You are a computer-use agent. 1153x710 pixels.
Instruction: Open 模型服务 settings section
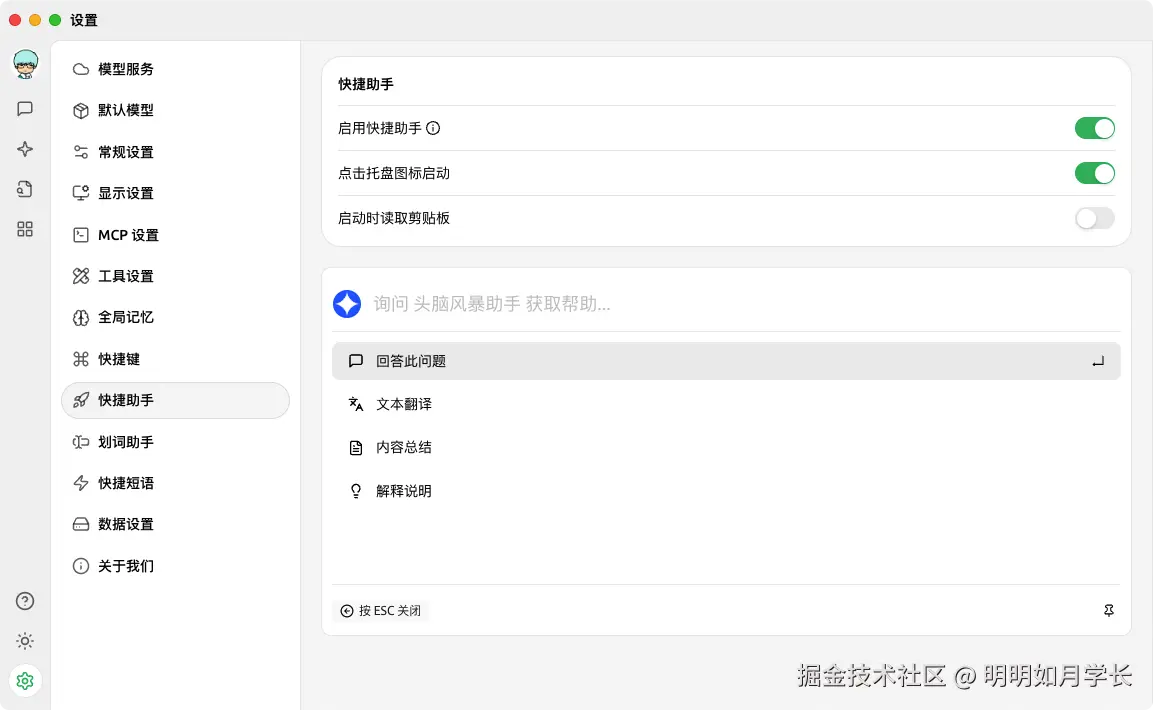pyautogui.click(x=175, y=69)
